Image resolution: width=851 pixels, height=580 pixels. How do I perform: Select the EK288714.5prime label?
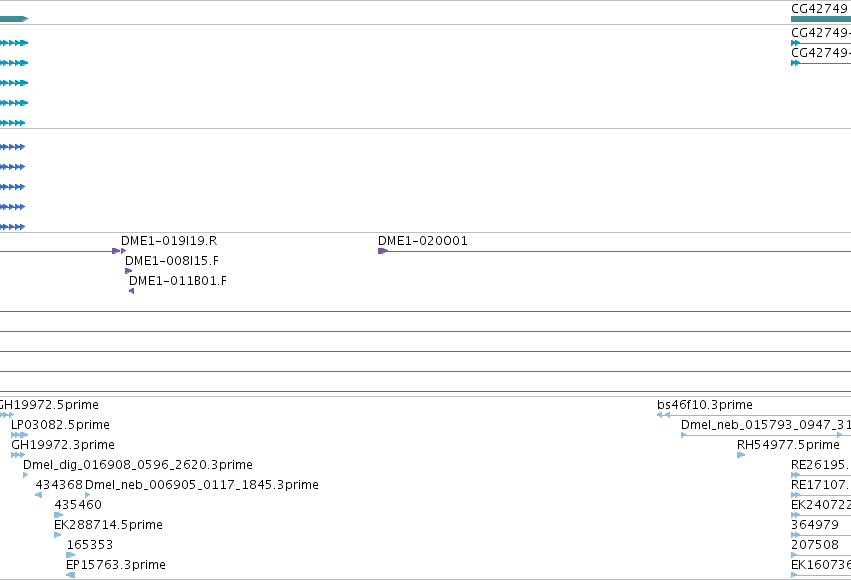click(x=109, y=525)
